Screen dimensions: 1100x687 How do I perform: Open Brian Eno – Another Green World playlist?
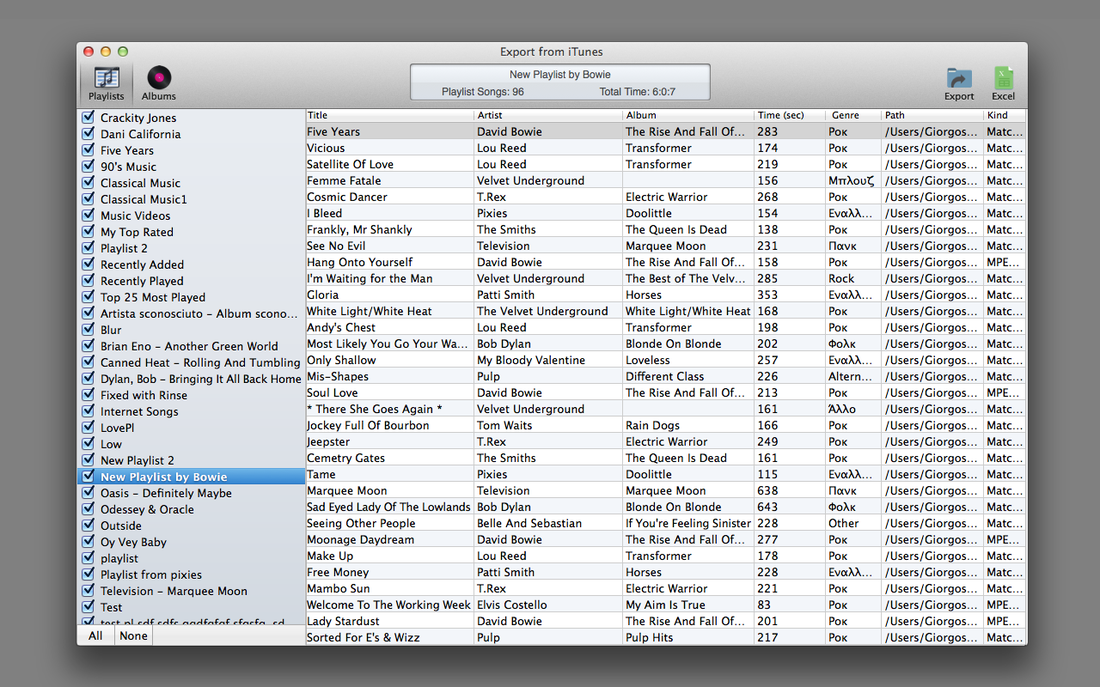[x=189, y=346]
